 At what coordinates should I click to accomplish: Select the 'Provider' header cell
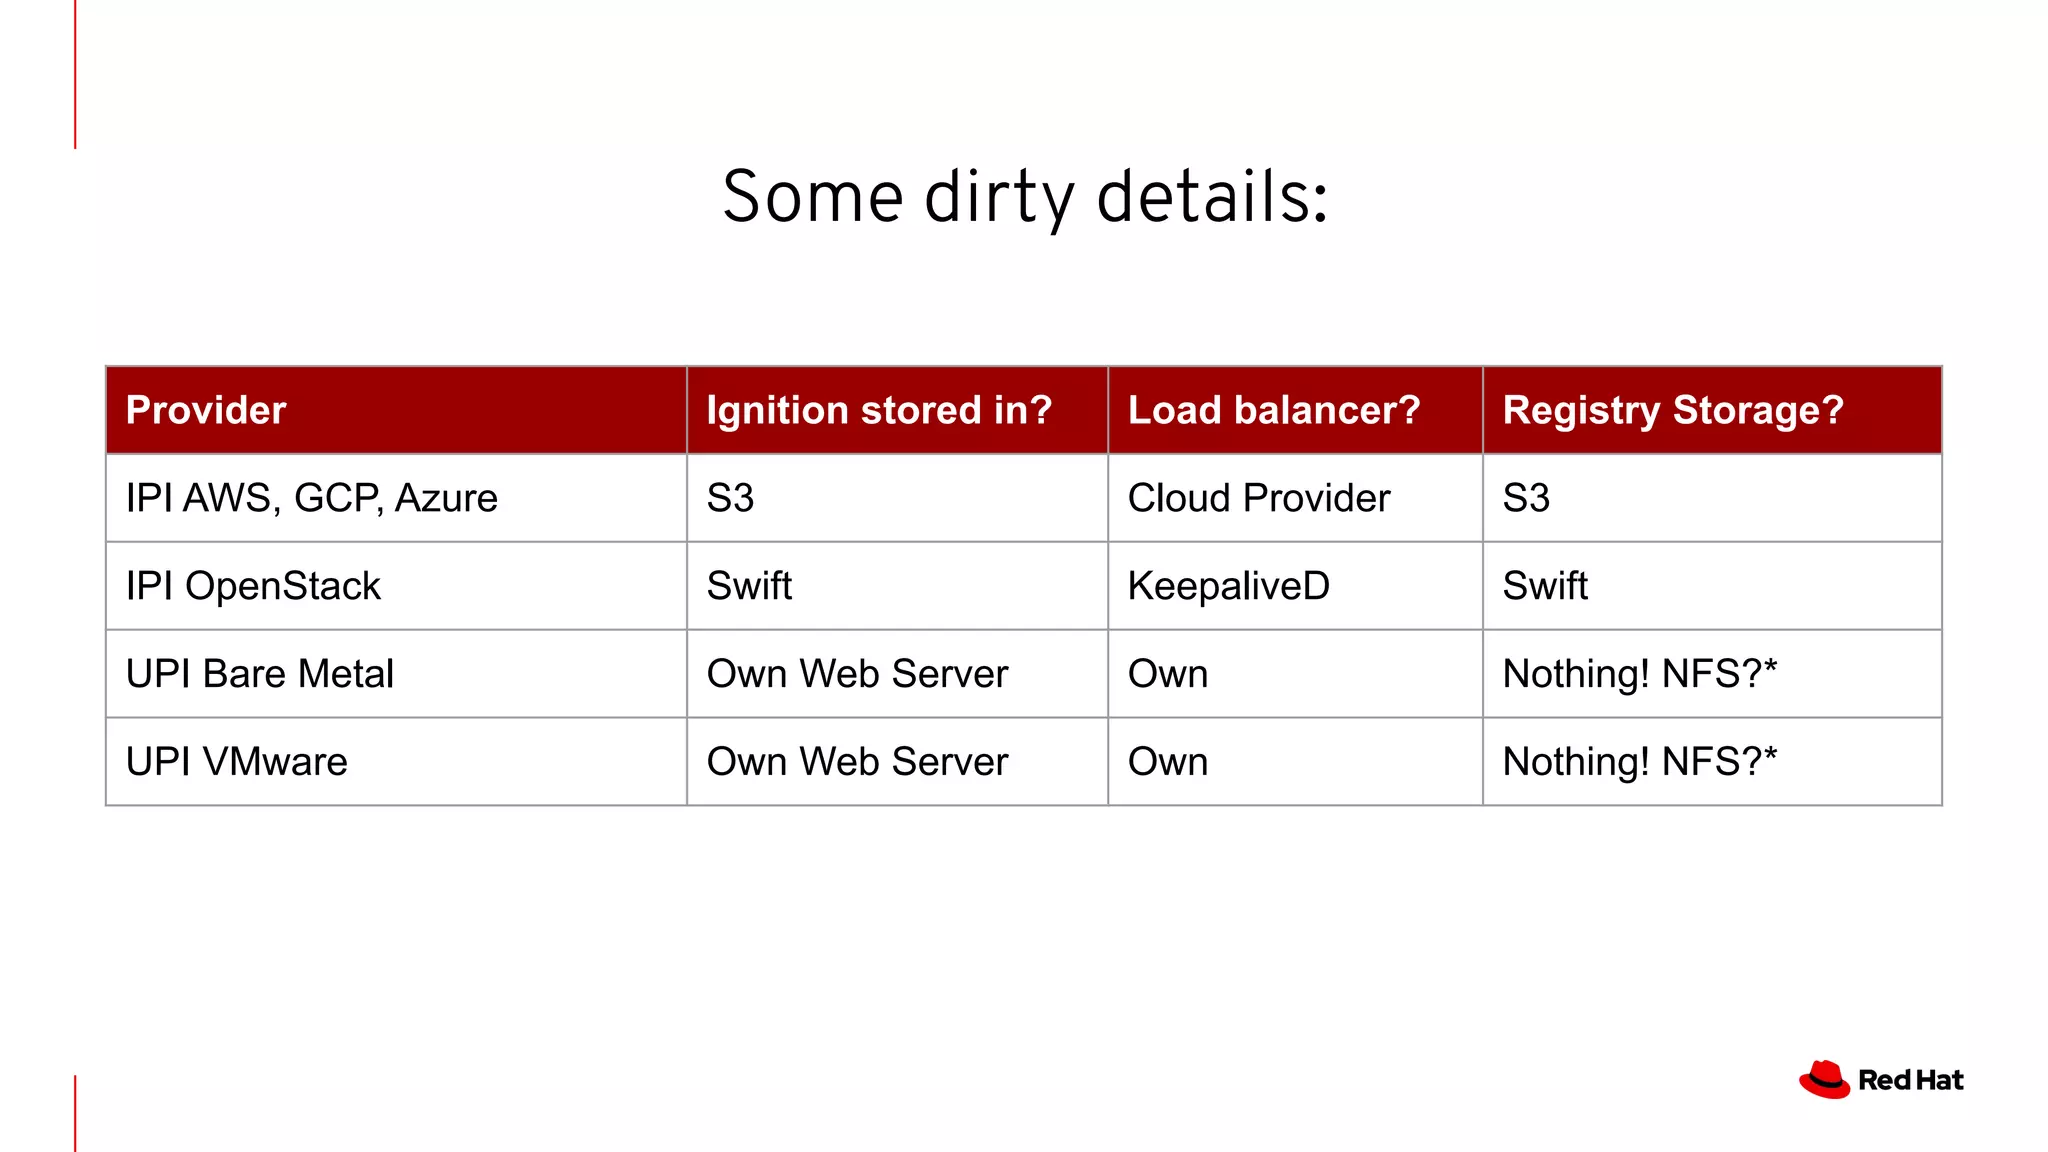point(206,410)
